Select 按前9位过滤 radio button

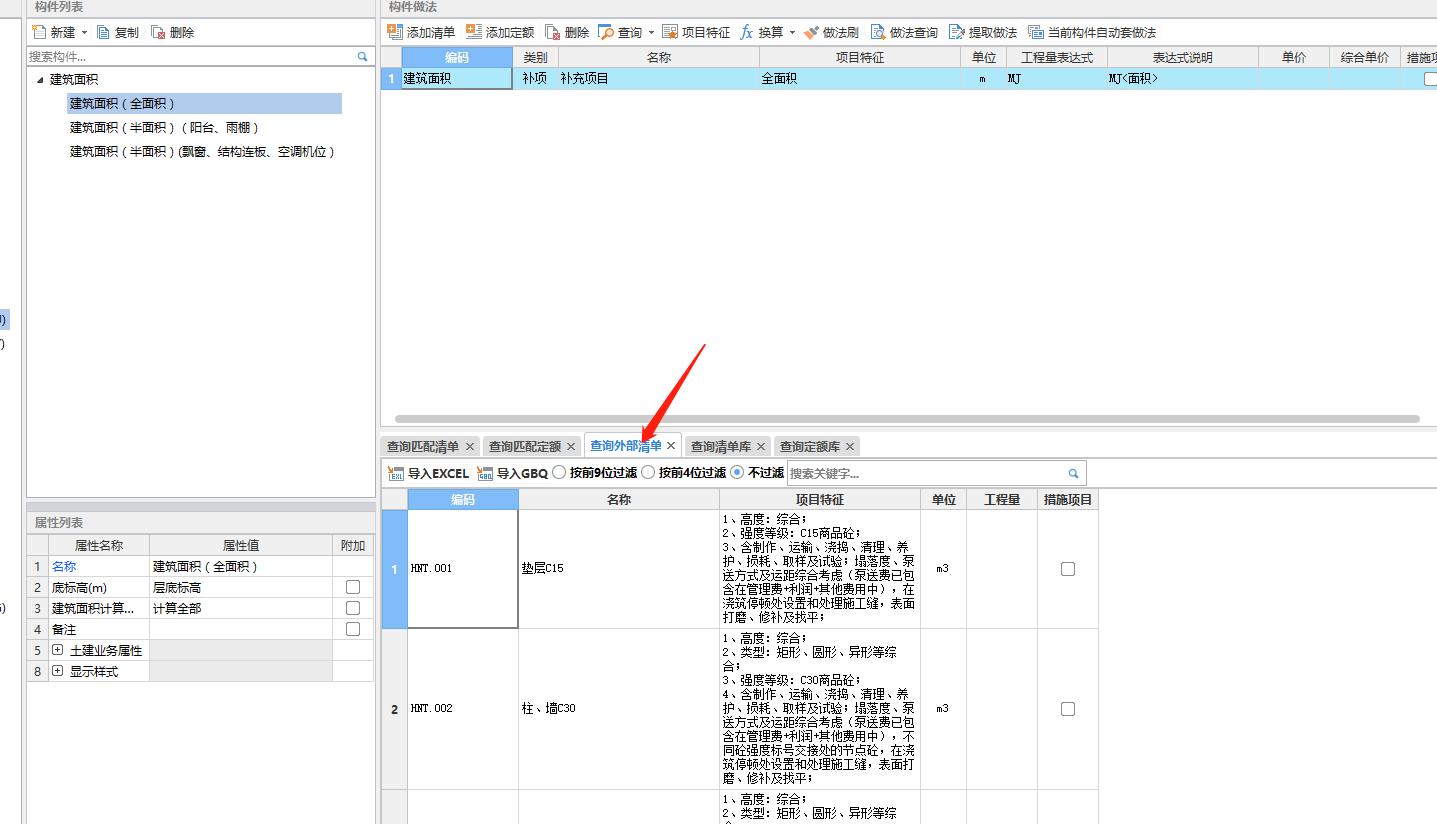(x=559, y=472)
